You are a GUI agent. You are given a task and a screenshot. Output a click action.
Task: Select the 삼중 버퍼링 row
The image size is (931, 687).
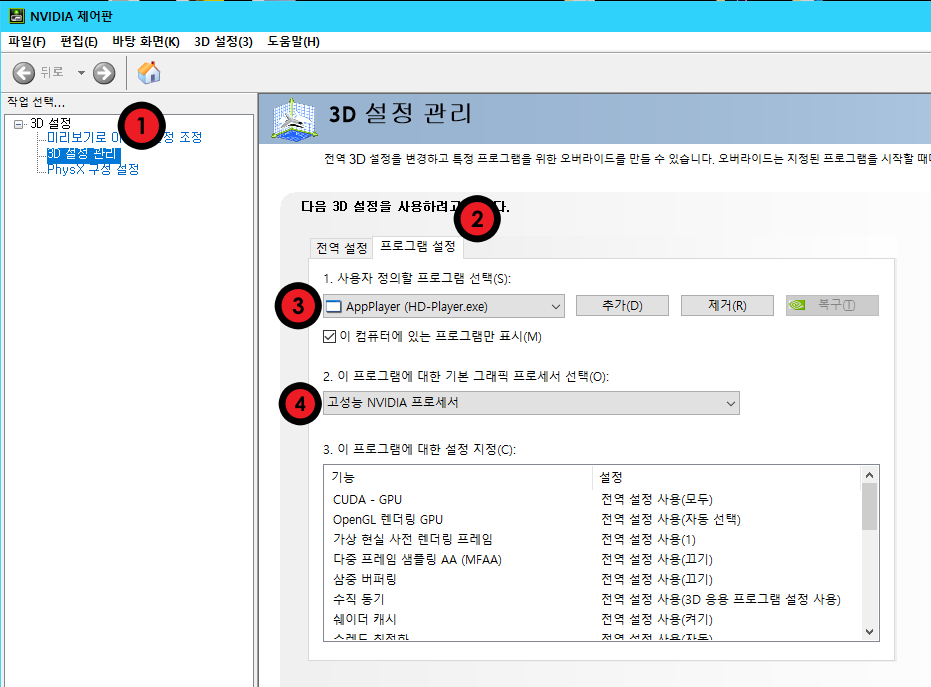[x=593, y=579]
